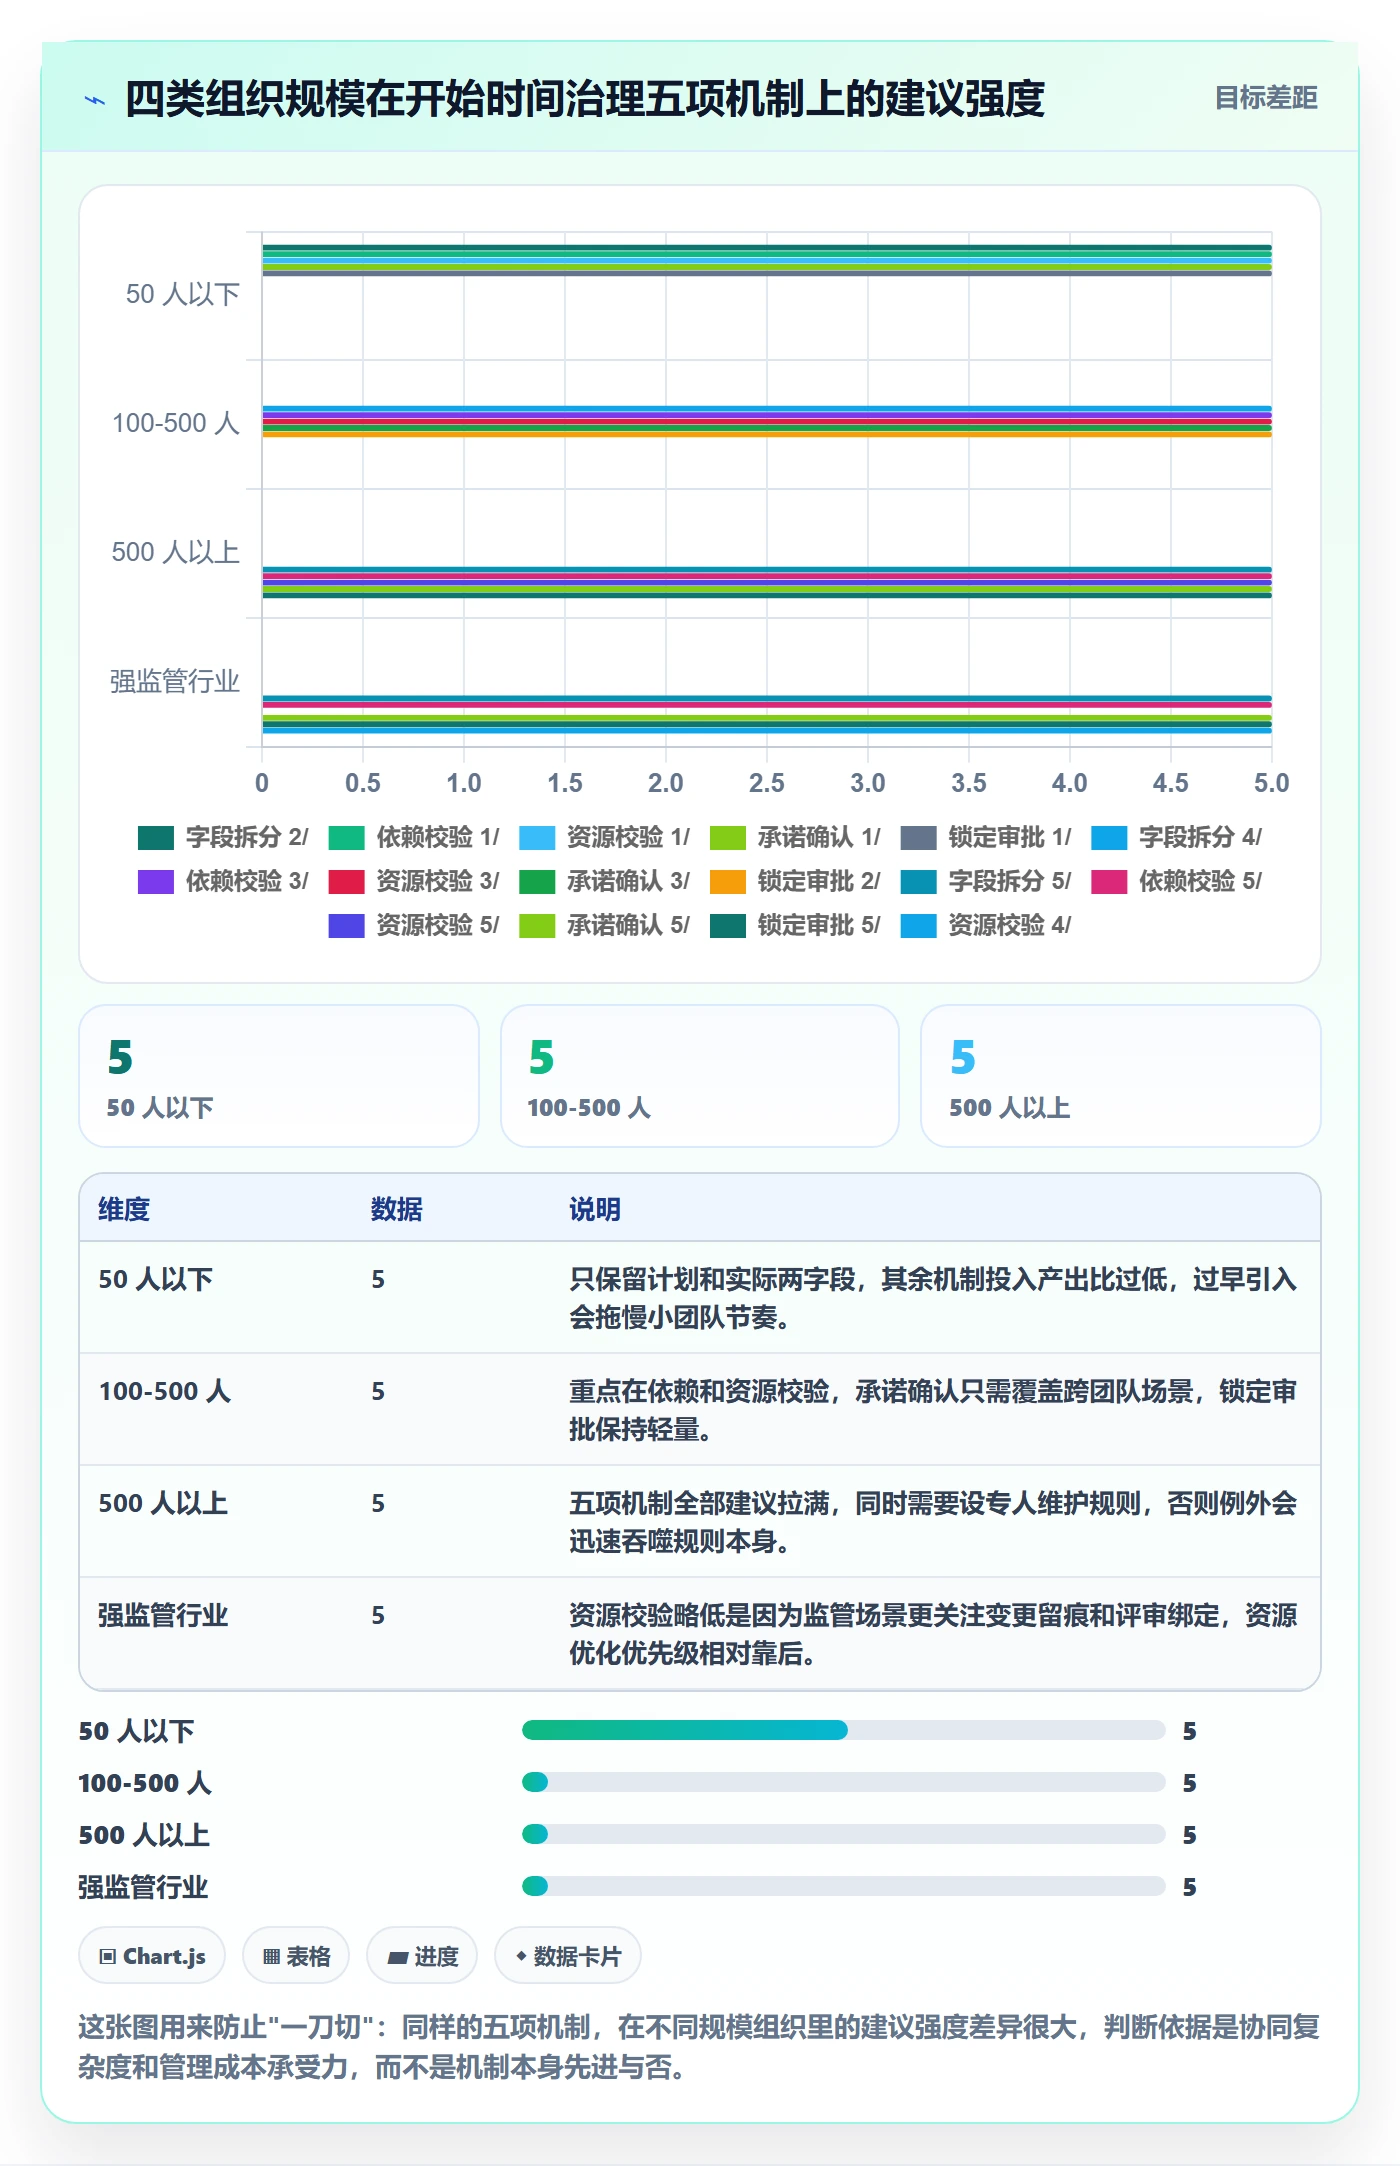The image size is (1400, 2166).
Task: Hide the 资源校验 5/ legend entry
Action: pos(414,925)
